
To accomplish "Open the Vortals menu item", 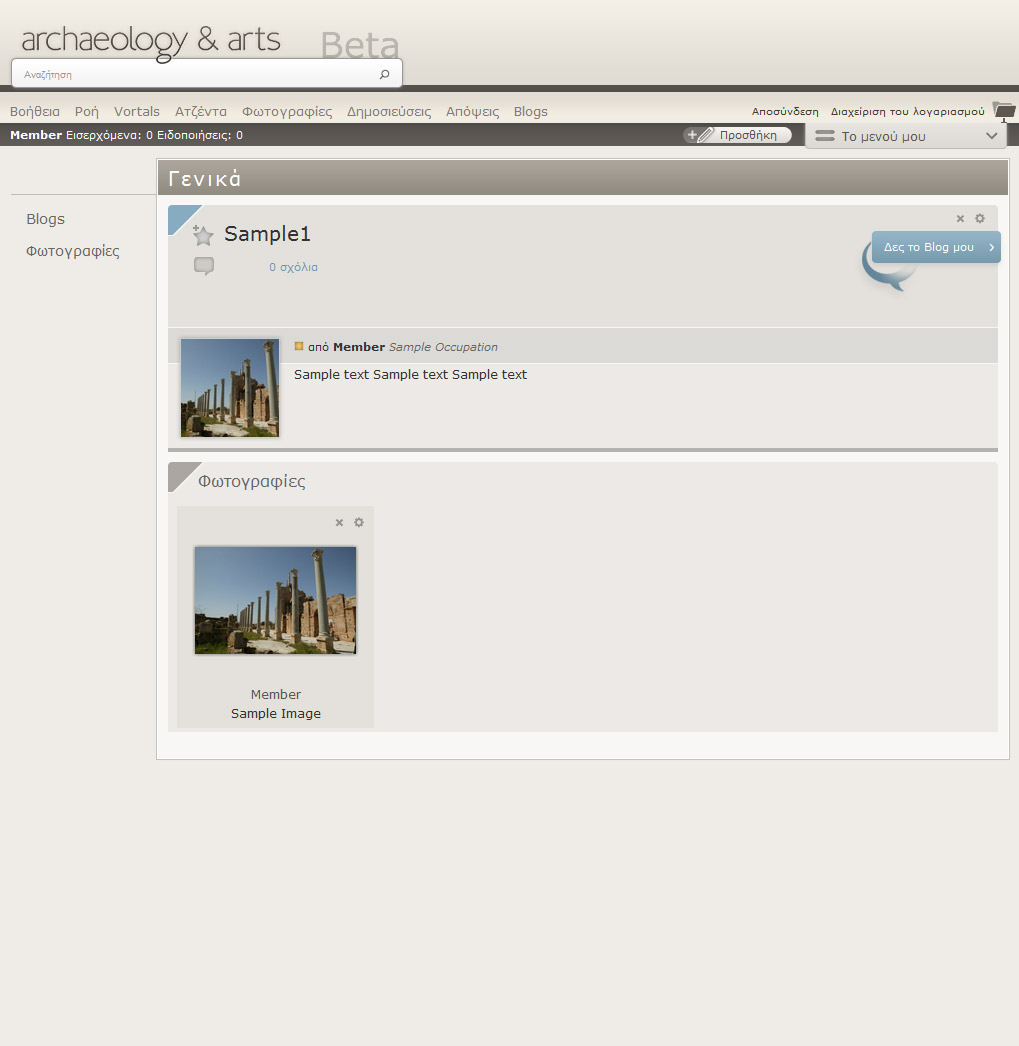I will click(137, 111).
